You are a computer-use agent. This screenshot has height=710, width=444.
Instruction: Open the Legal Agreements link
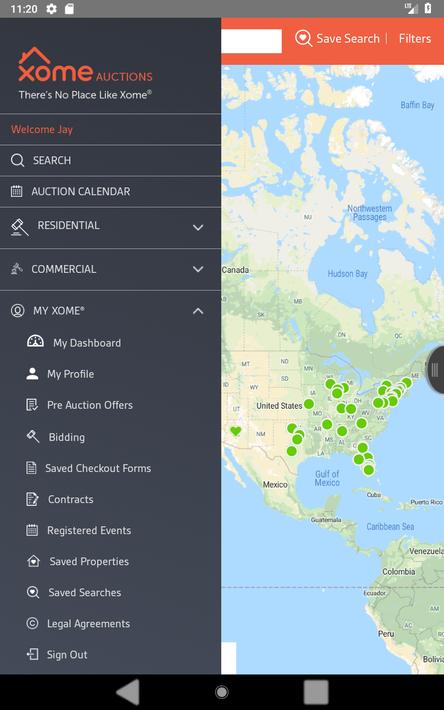[x=88, y=624]
